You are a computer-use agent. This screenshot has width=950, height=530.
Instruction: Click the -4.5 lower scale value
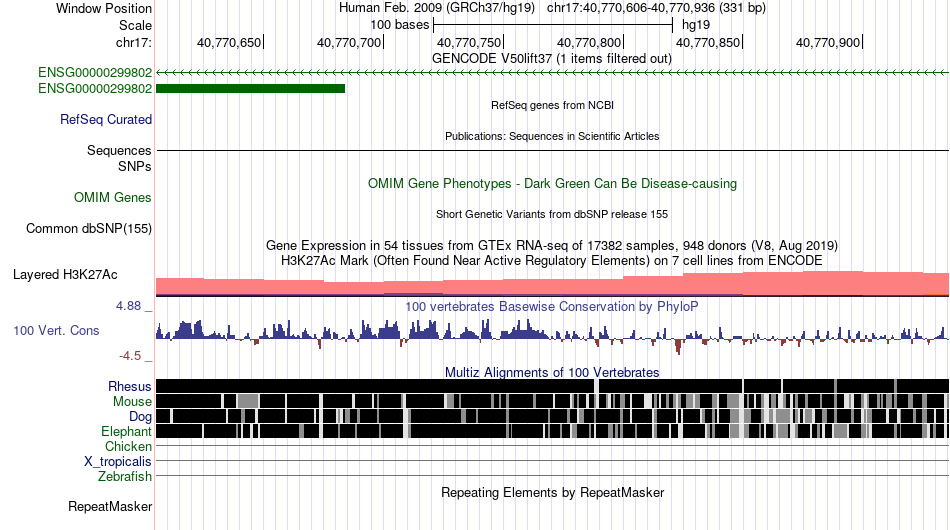coord(130,356)
